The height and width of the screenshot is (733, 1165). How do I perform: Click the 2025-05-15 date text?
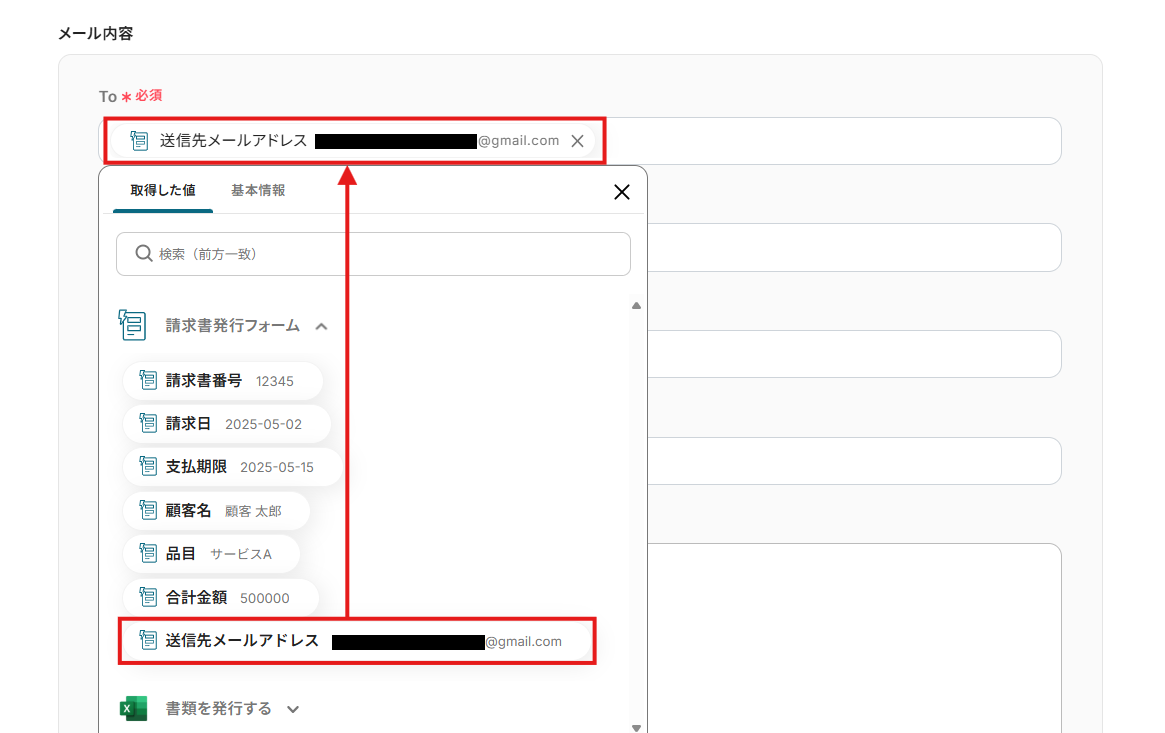tap(276, 468)
